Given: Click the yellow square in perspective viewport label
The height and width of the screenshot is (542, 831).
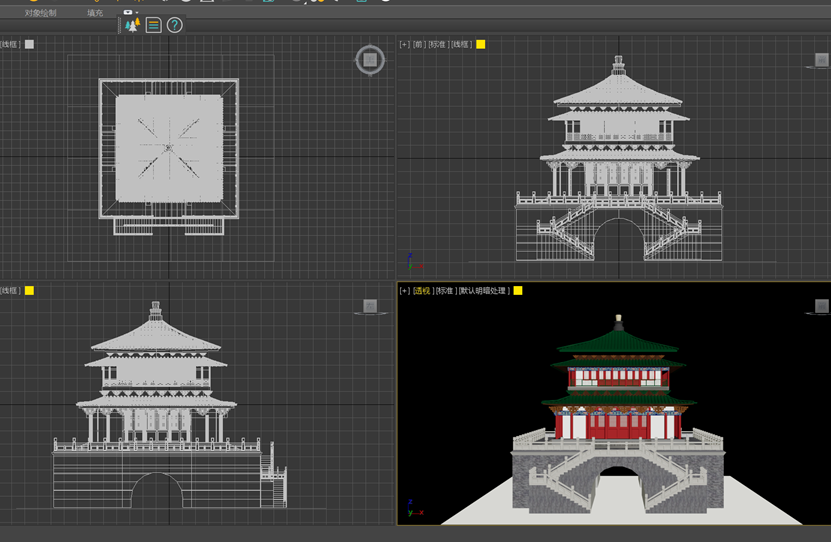Looking at the screenshot, I should 518,290.
